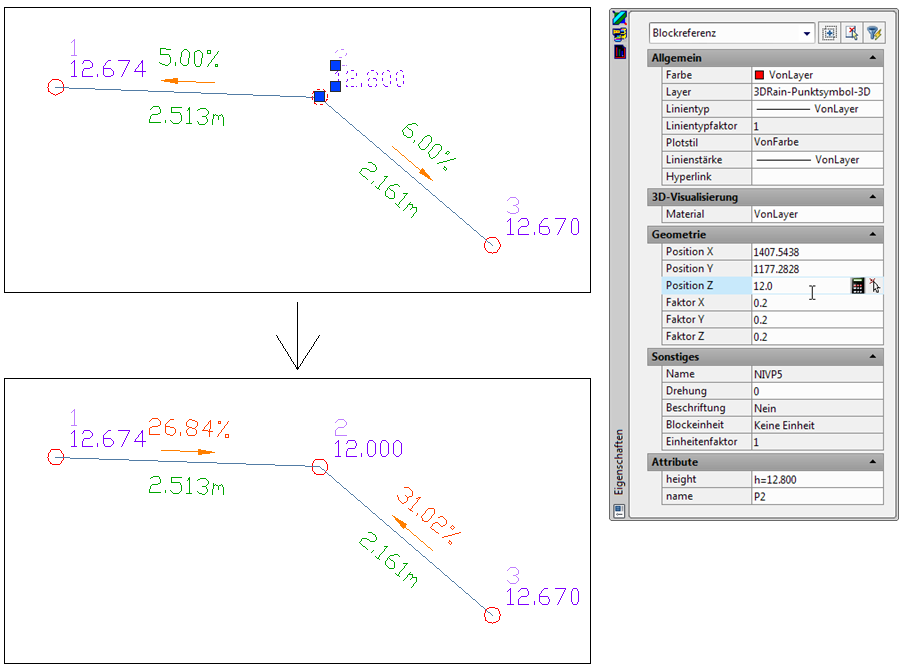Collapse the Sonstiges section
This screenshot has height=667, width=901.
tap(874, 357)
